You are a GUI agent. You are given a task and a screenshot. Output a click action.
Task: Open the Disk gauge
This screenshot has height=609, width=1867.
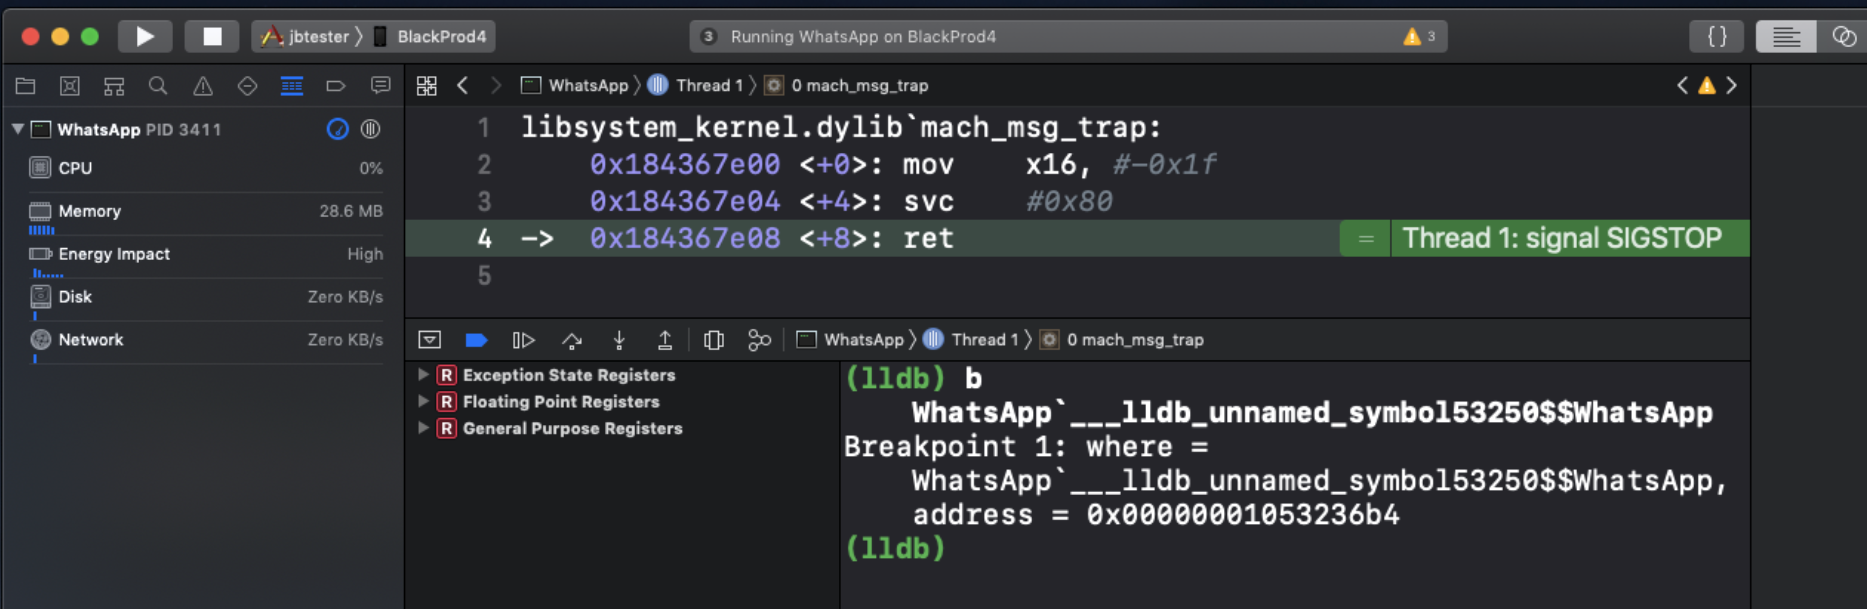tap(206, 299)
